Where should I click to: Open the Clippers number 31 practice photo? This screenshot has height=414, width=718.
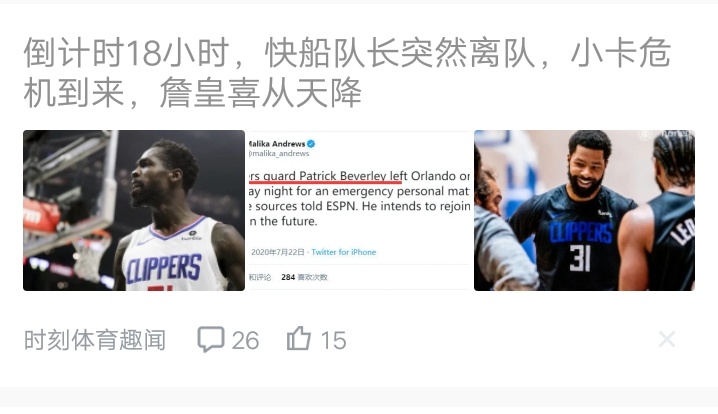(x=584, y=210)
